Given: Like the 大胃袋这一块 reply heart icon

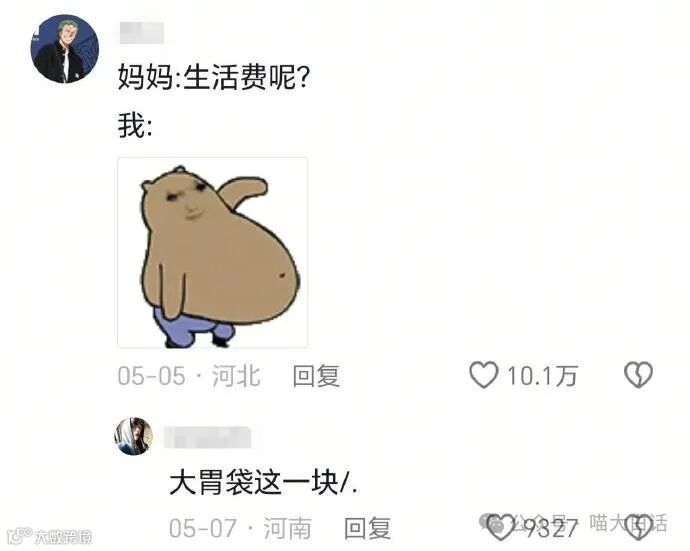Looking at the screenshot, I should (x=501, y=528).
